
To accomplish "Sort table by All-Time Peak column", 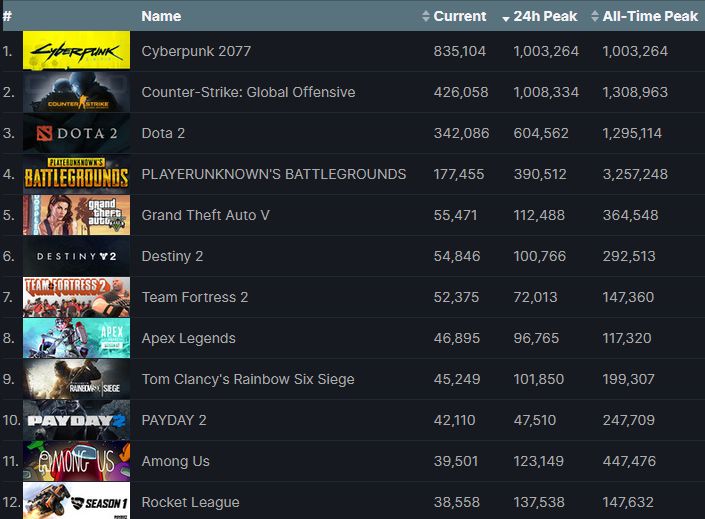I will click(645, 16).
